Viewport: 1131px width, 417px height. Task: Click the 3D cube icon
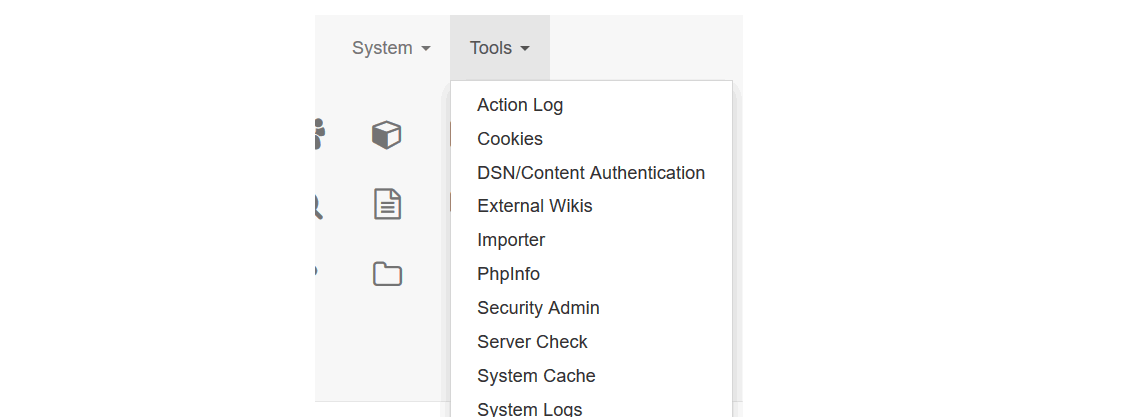(387, 135)
